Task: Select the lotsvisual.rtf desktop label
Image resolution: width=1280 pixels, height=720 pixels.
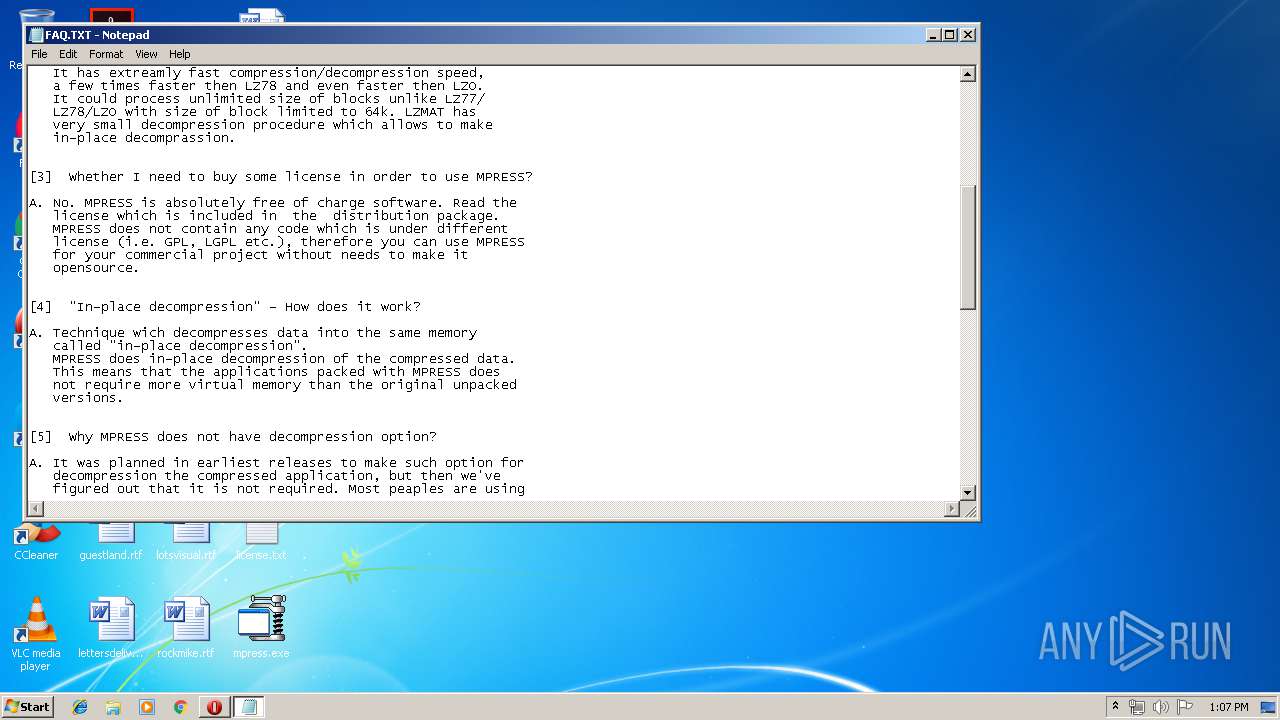Action: coord(186,555)
